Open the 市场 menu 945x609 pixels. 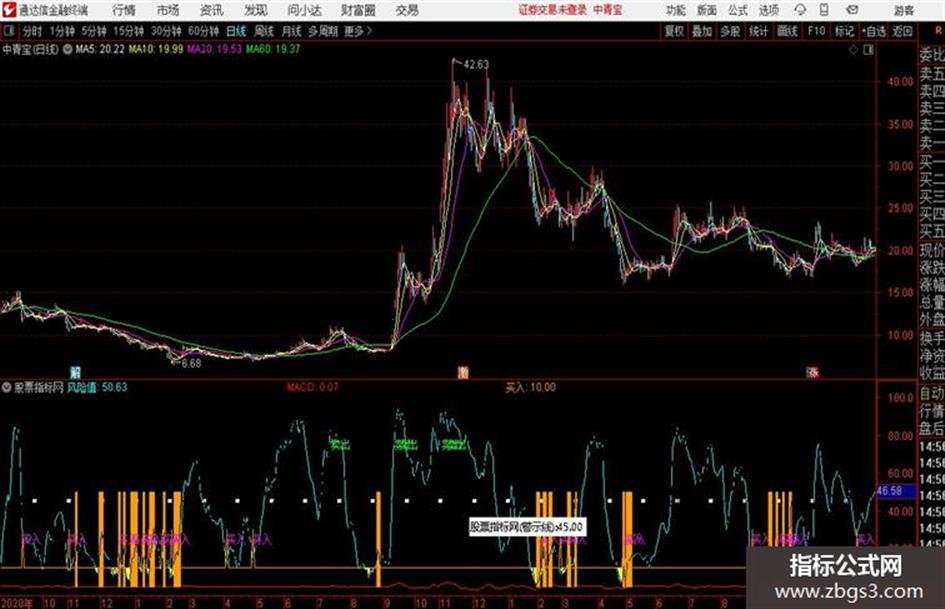pos(168,10)
